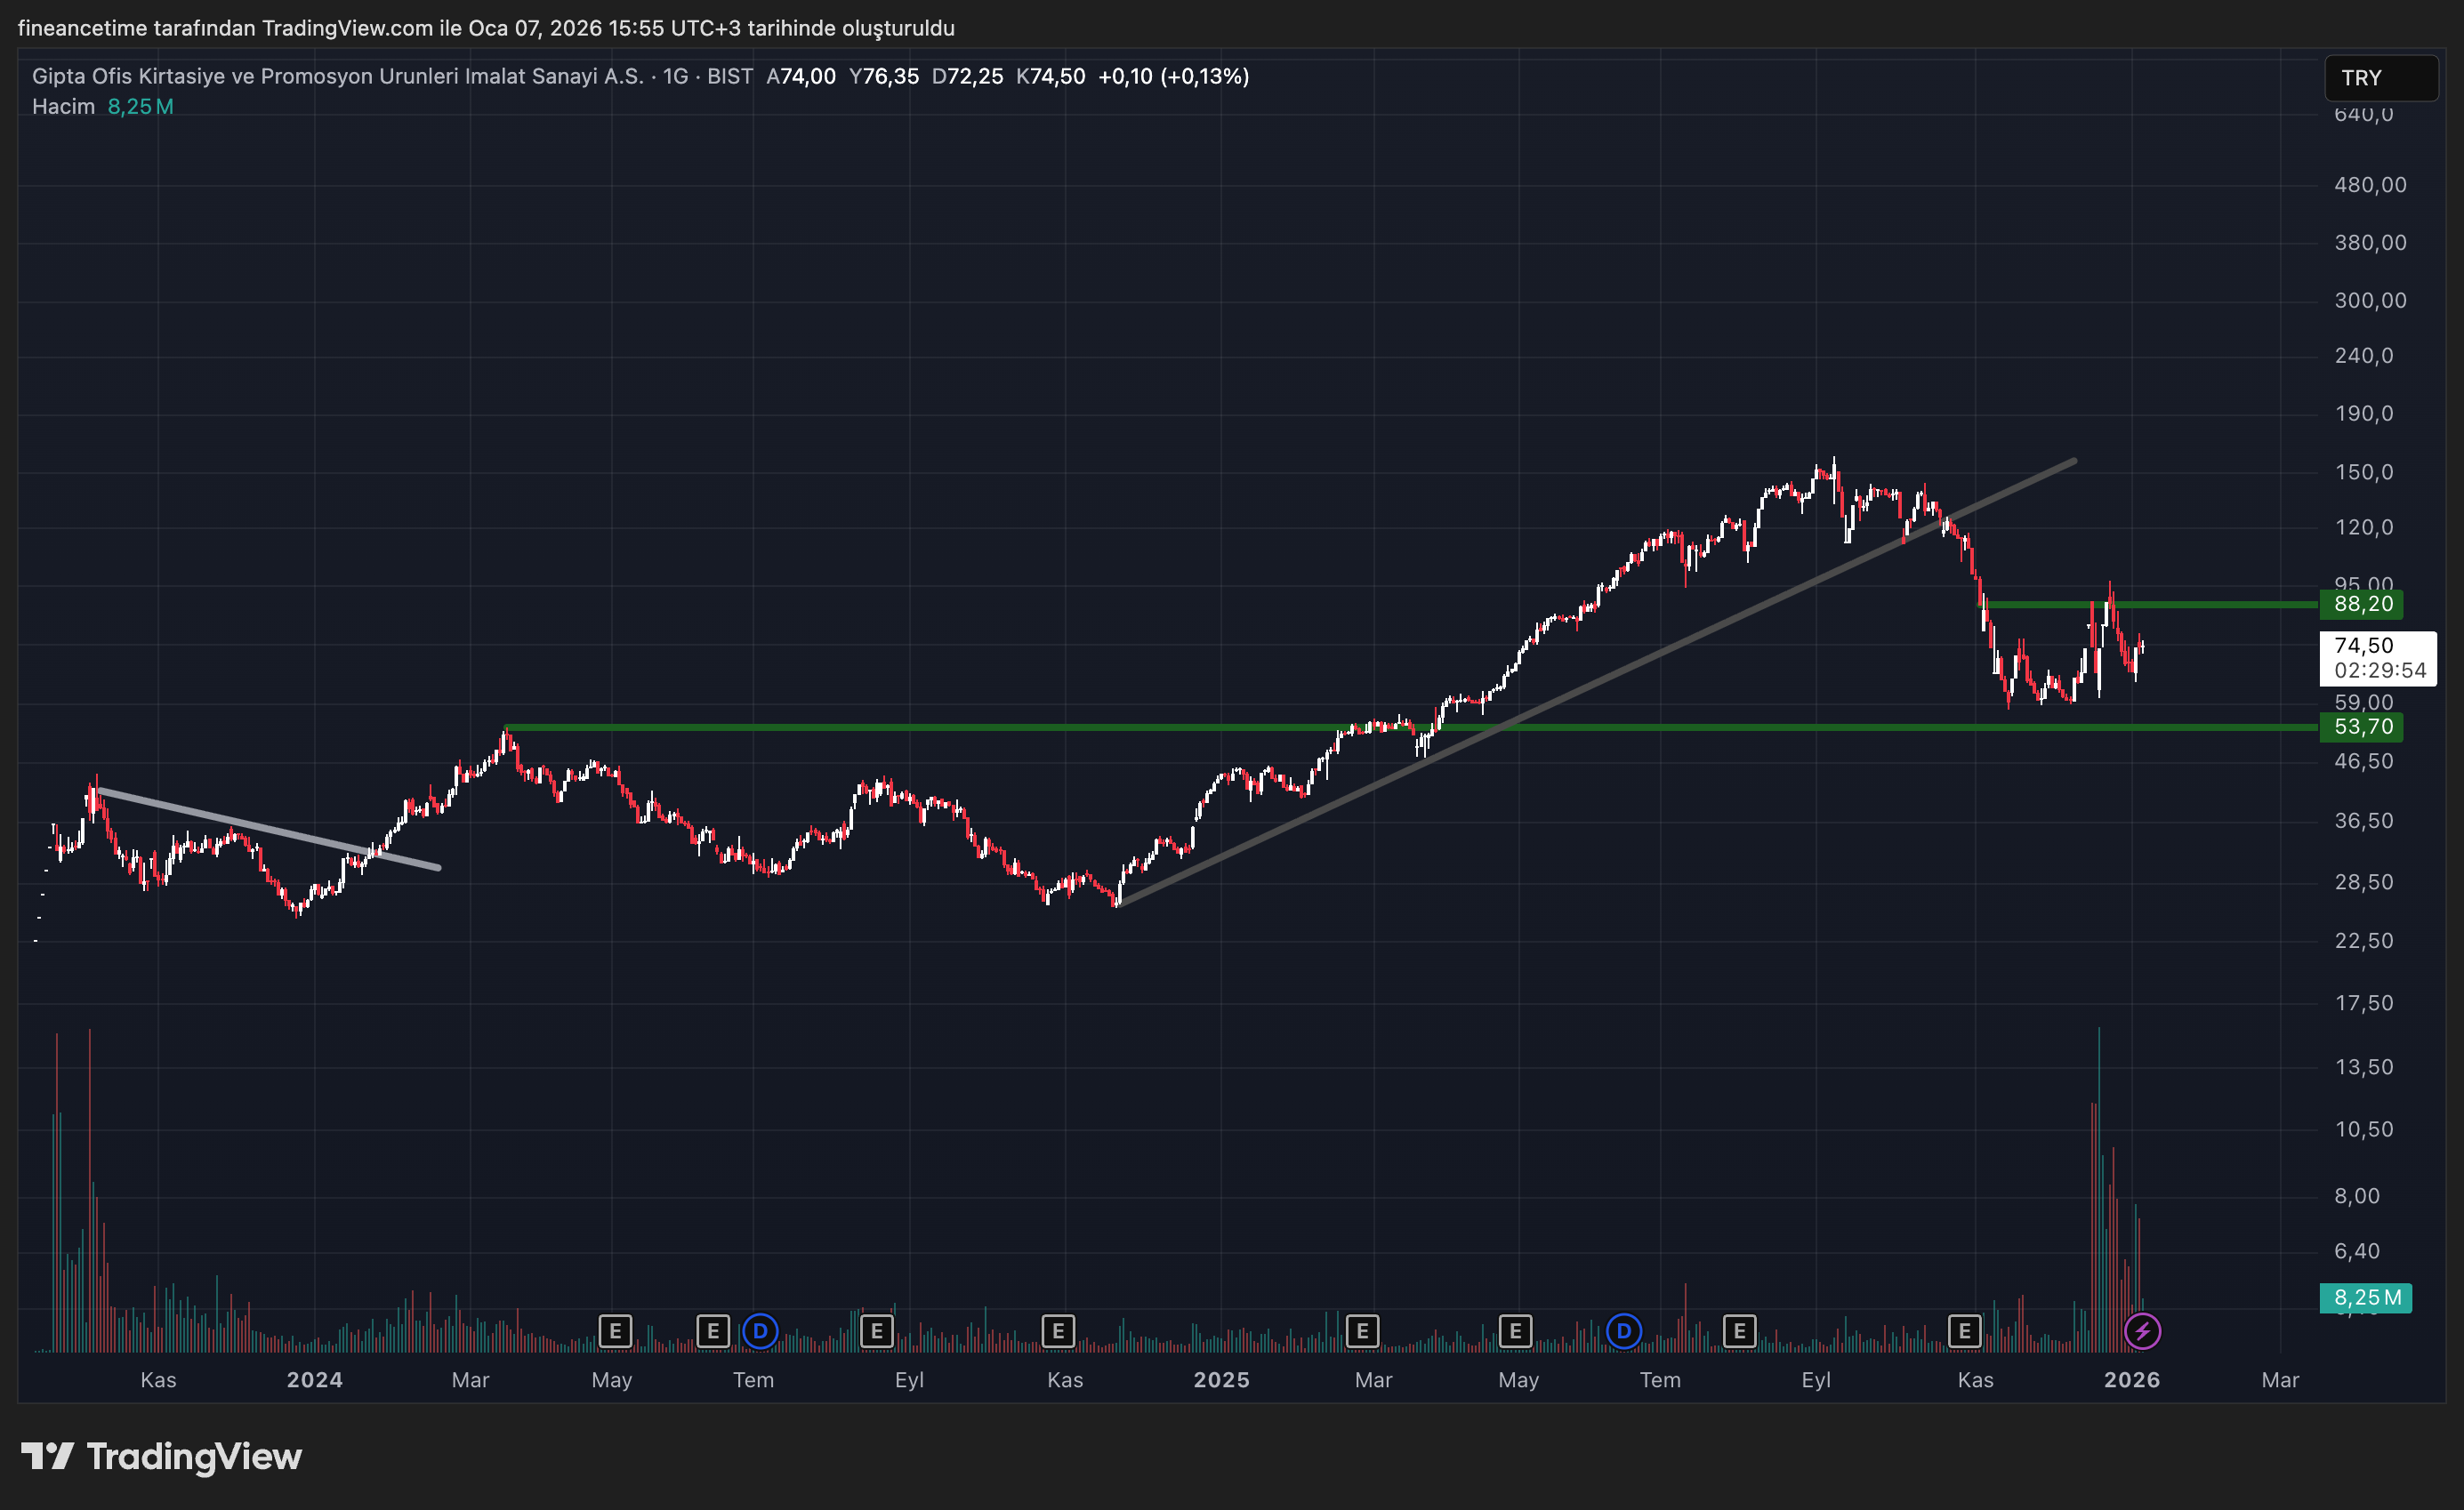Click the E earnings marker above May 2024
Image resolution: width=2464 pixels, height=1510 pixels.
(615, 1331)
